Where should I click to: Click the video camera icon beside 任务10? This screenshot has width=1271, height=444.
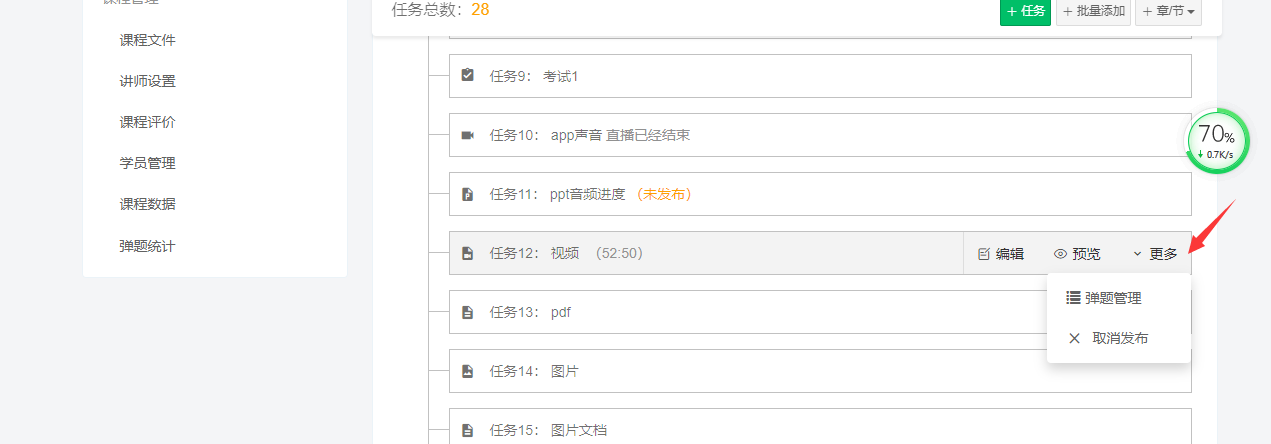[467, 135]
